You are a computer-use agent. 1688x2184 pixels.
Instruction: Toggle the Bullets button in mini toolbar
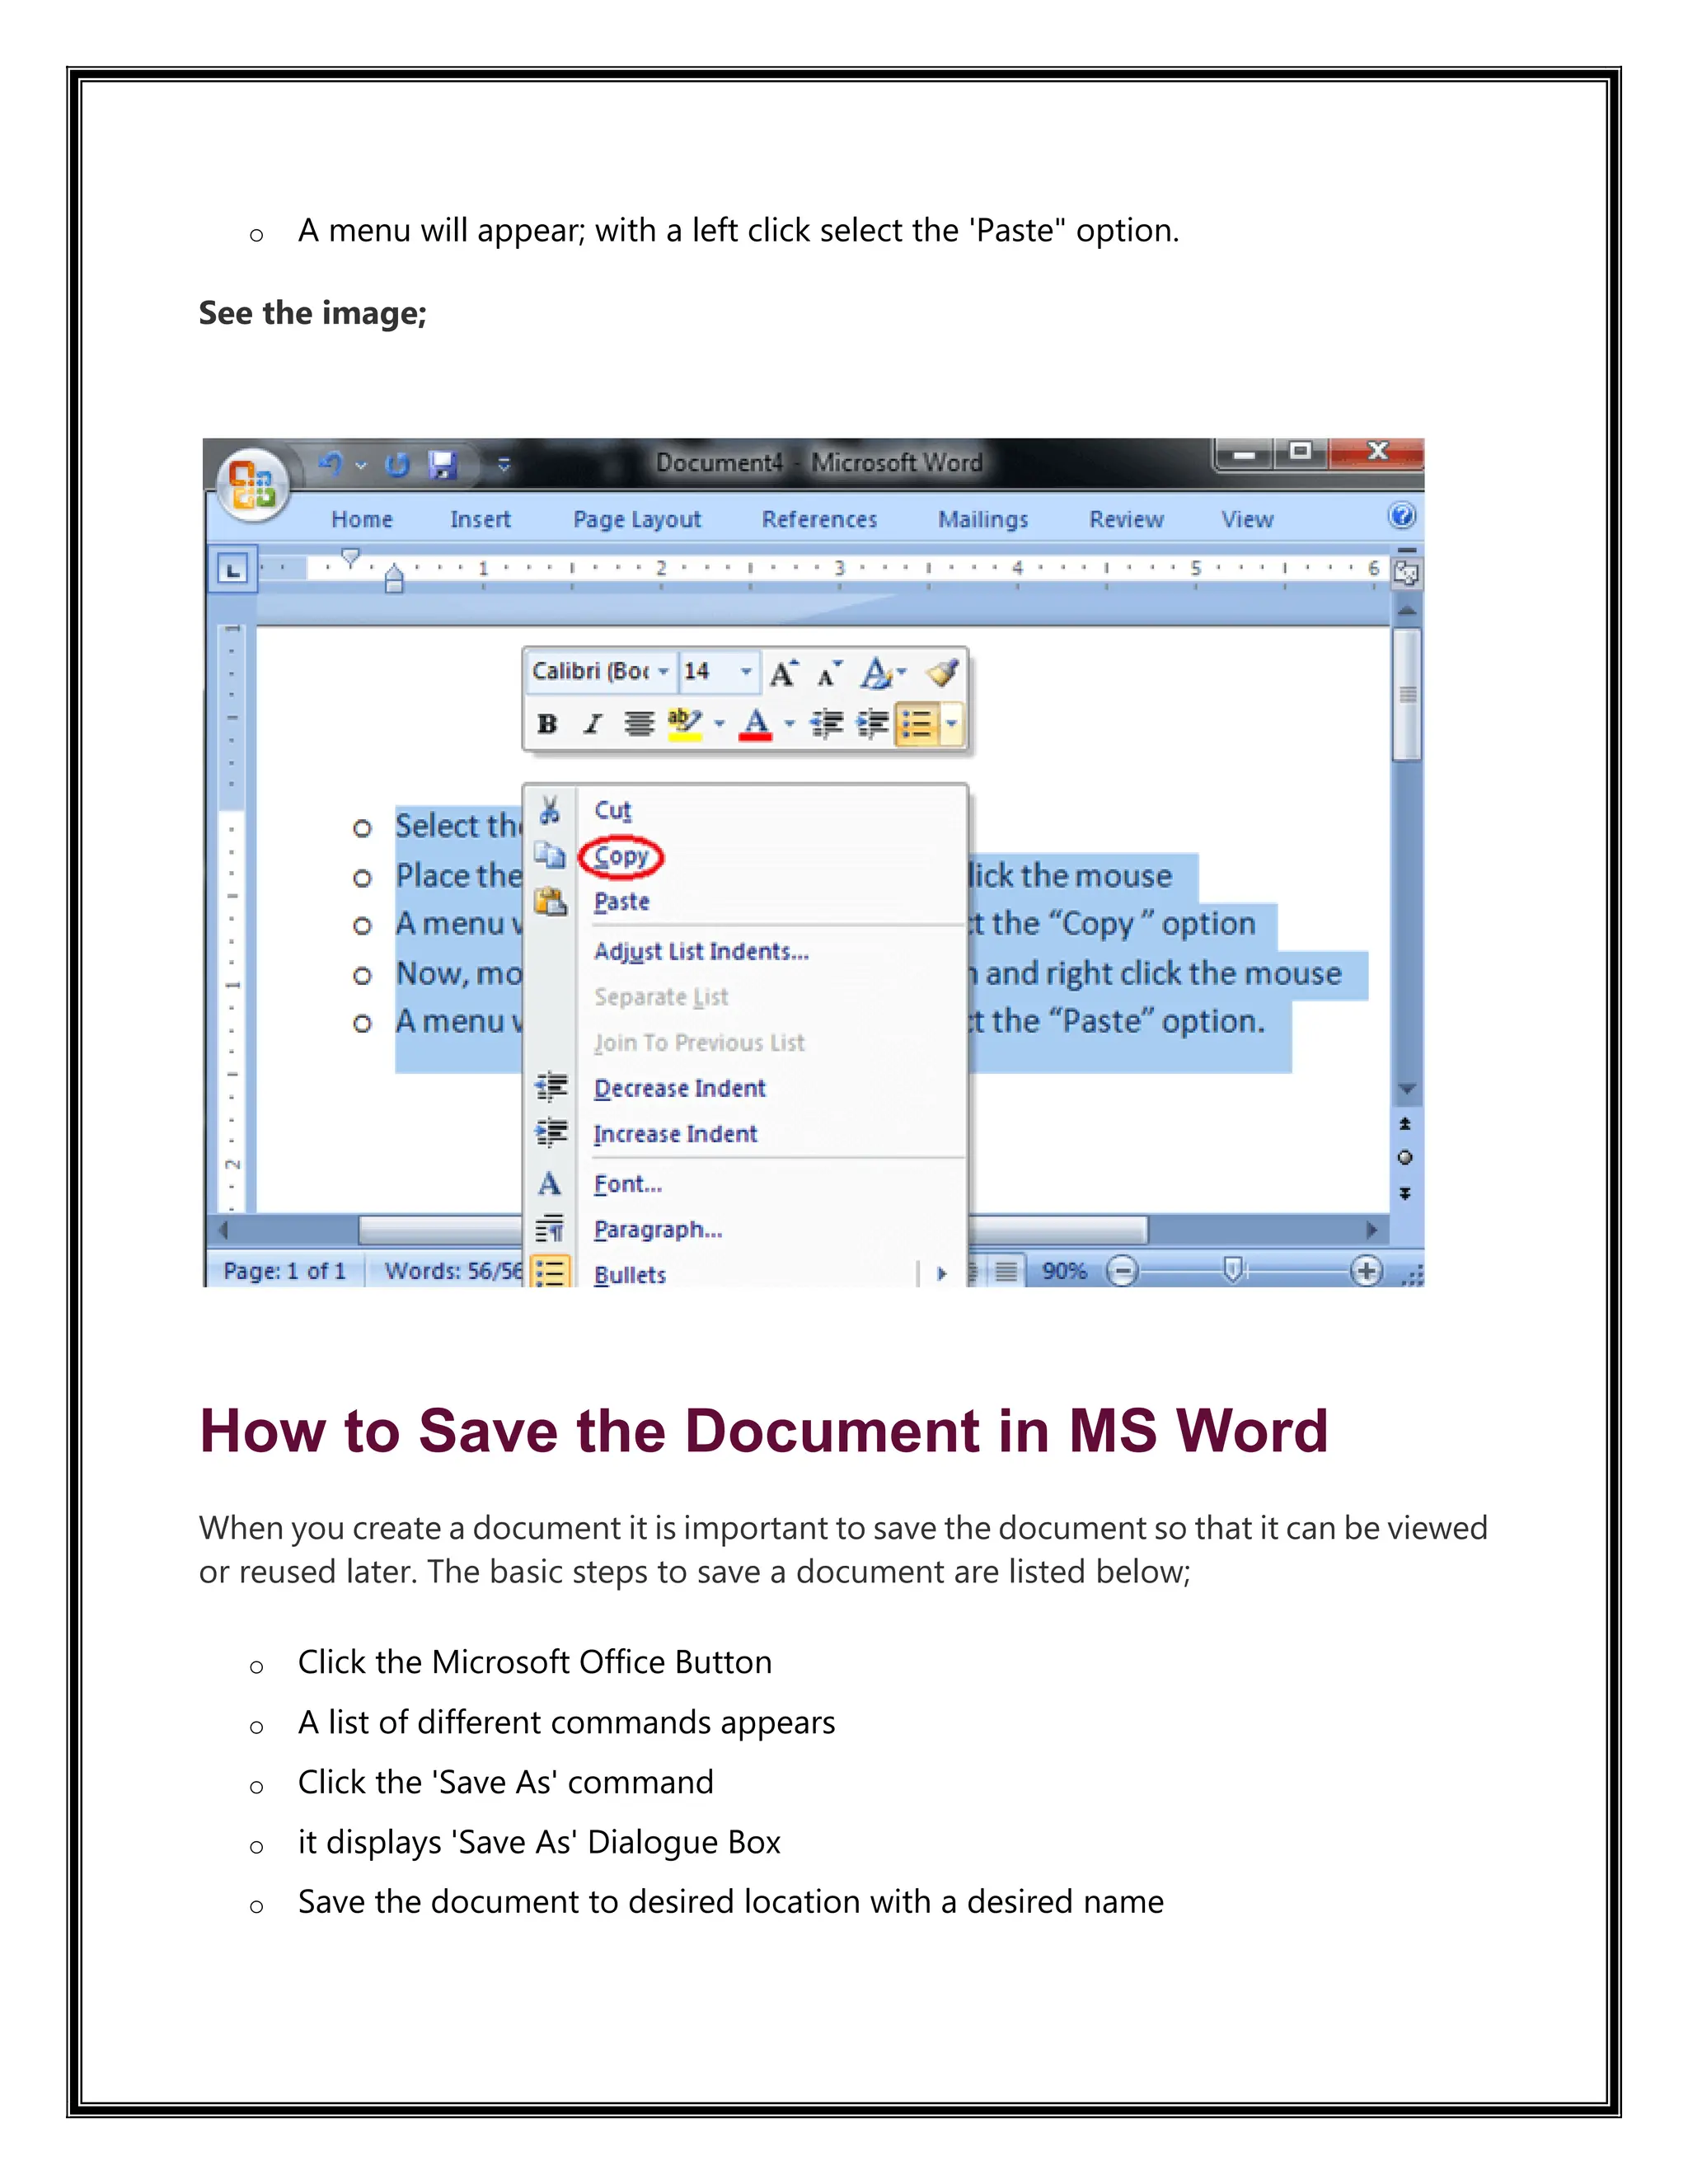point(917,724)
